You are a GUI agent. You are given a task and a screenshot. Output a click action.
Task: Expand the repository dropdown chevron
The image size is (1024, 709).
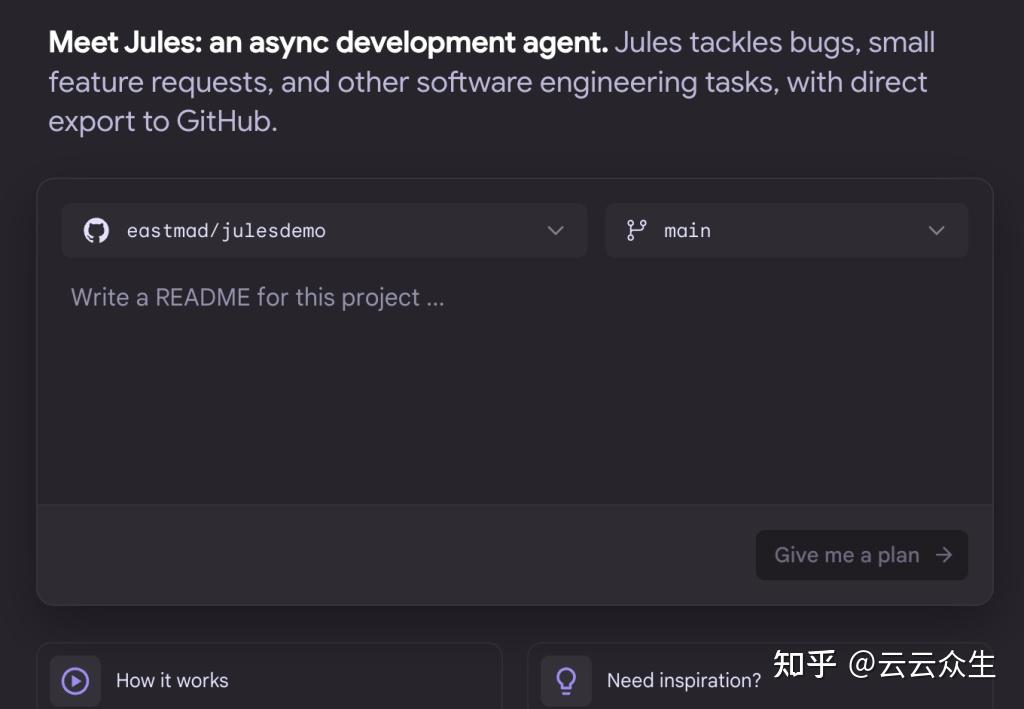point(555,230)
